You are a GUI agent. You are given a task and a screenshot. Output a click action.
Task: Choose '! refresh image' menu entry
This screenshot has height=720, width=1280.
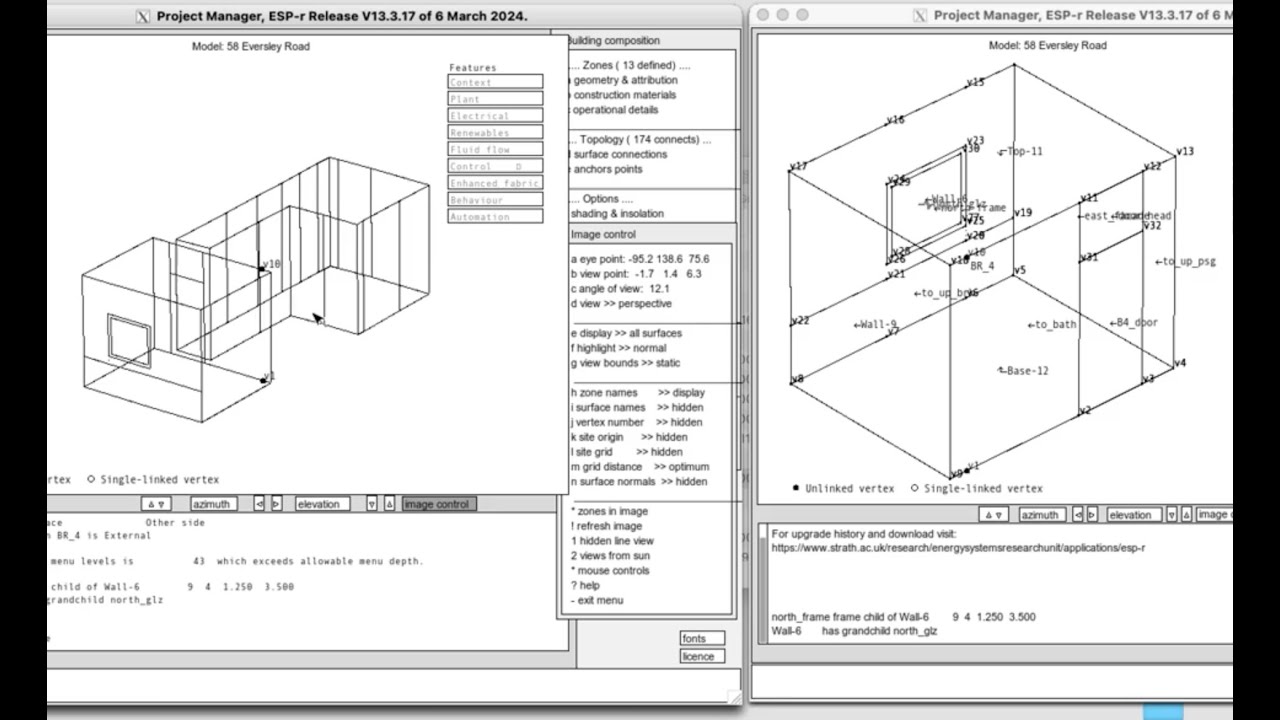(607, 526)
